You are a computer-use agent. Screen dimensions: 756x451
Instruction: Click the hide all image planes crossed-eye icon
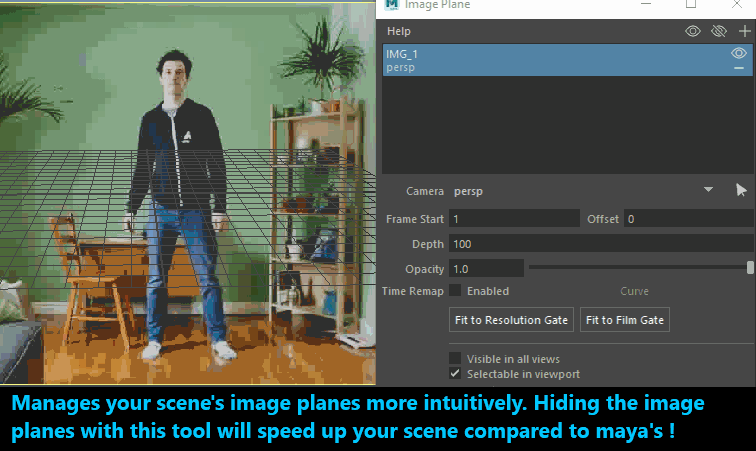coord(718,32)
